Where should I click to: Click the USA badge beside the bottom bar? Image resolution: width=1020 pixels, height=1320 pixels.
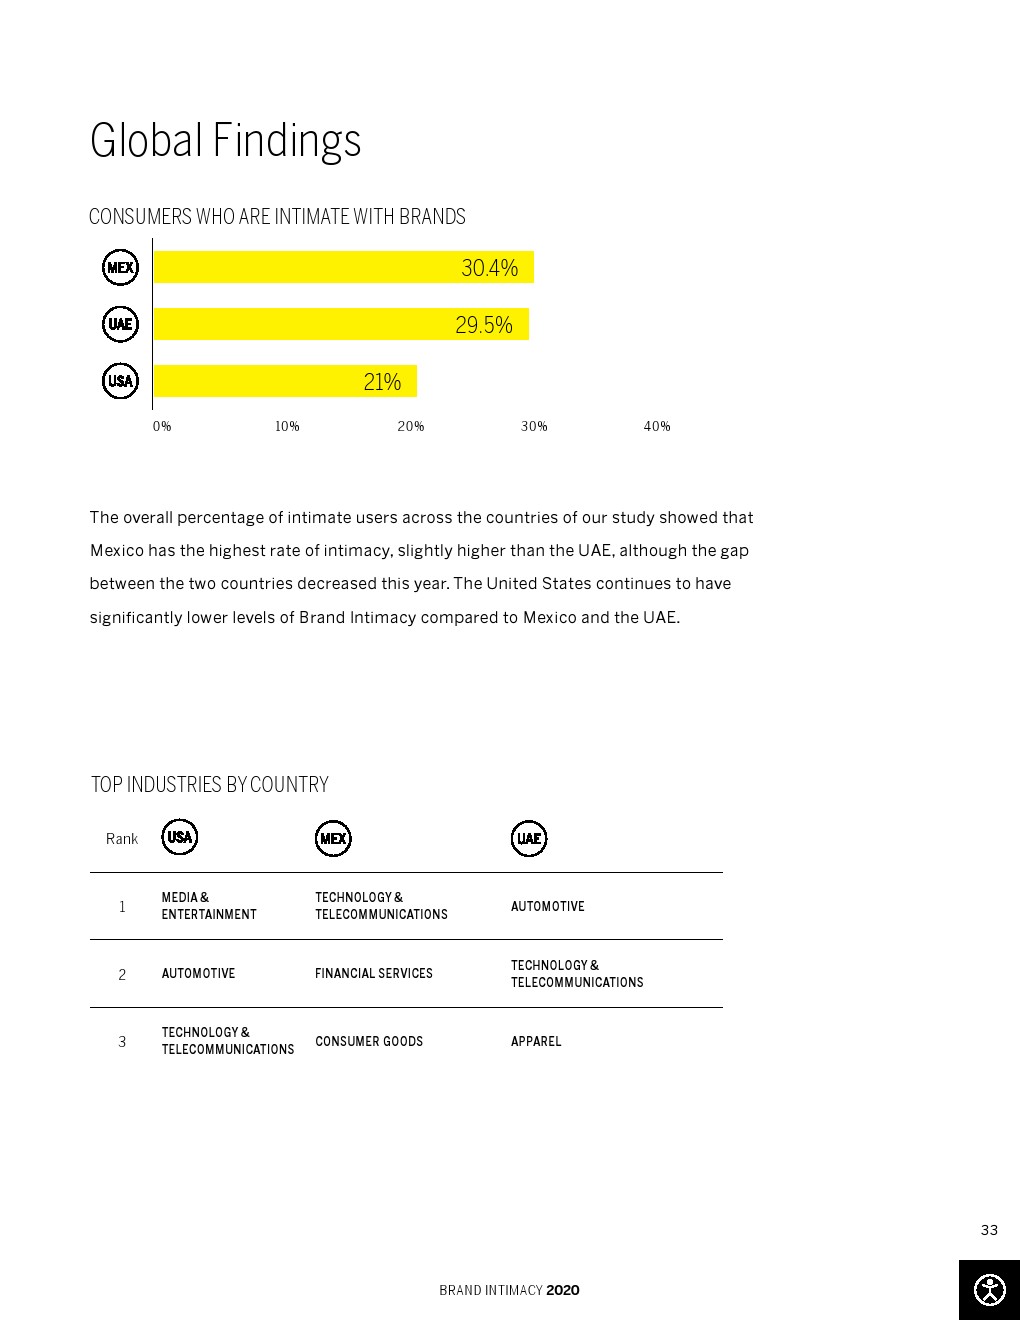coord(121,381)
